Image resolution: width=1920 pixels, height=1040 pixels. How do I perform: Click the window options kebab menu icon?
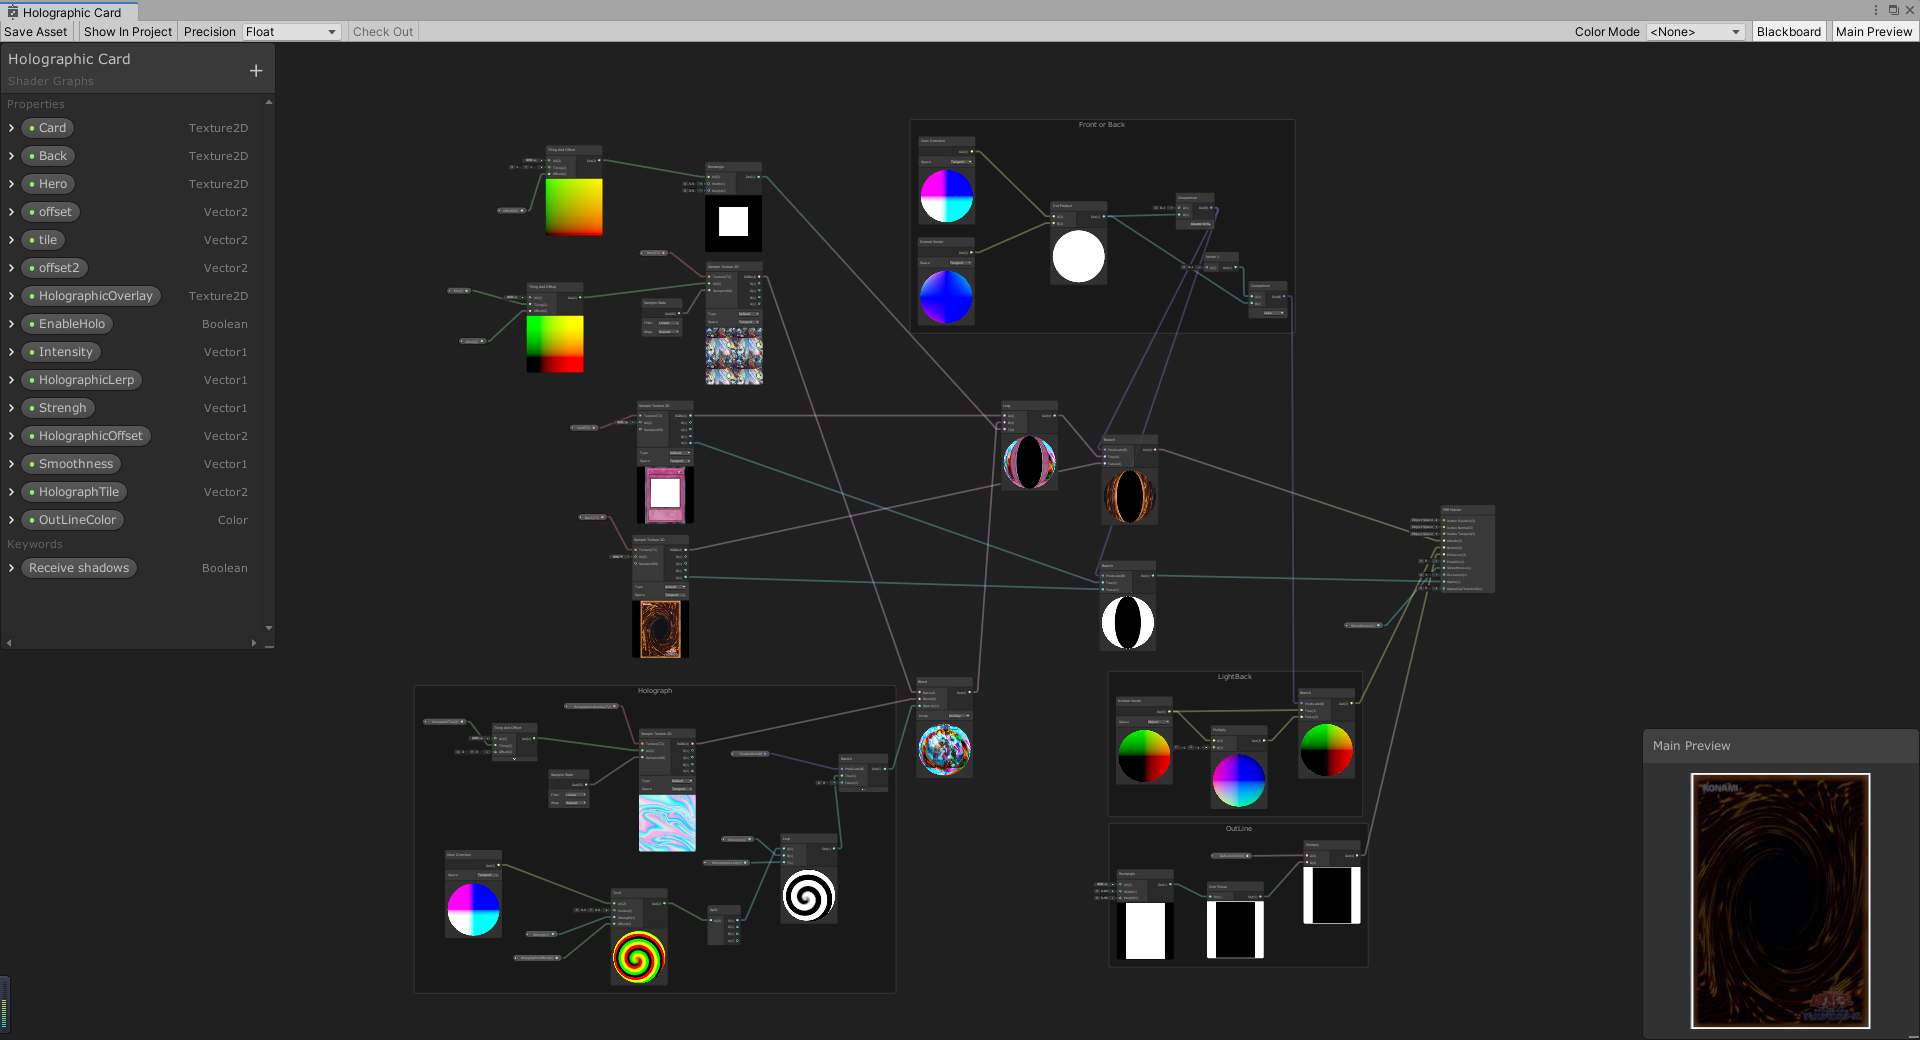1875,10
